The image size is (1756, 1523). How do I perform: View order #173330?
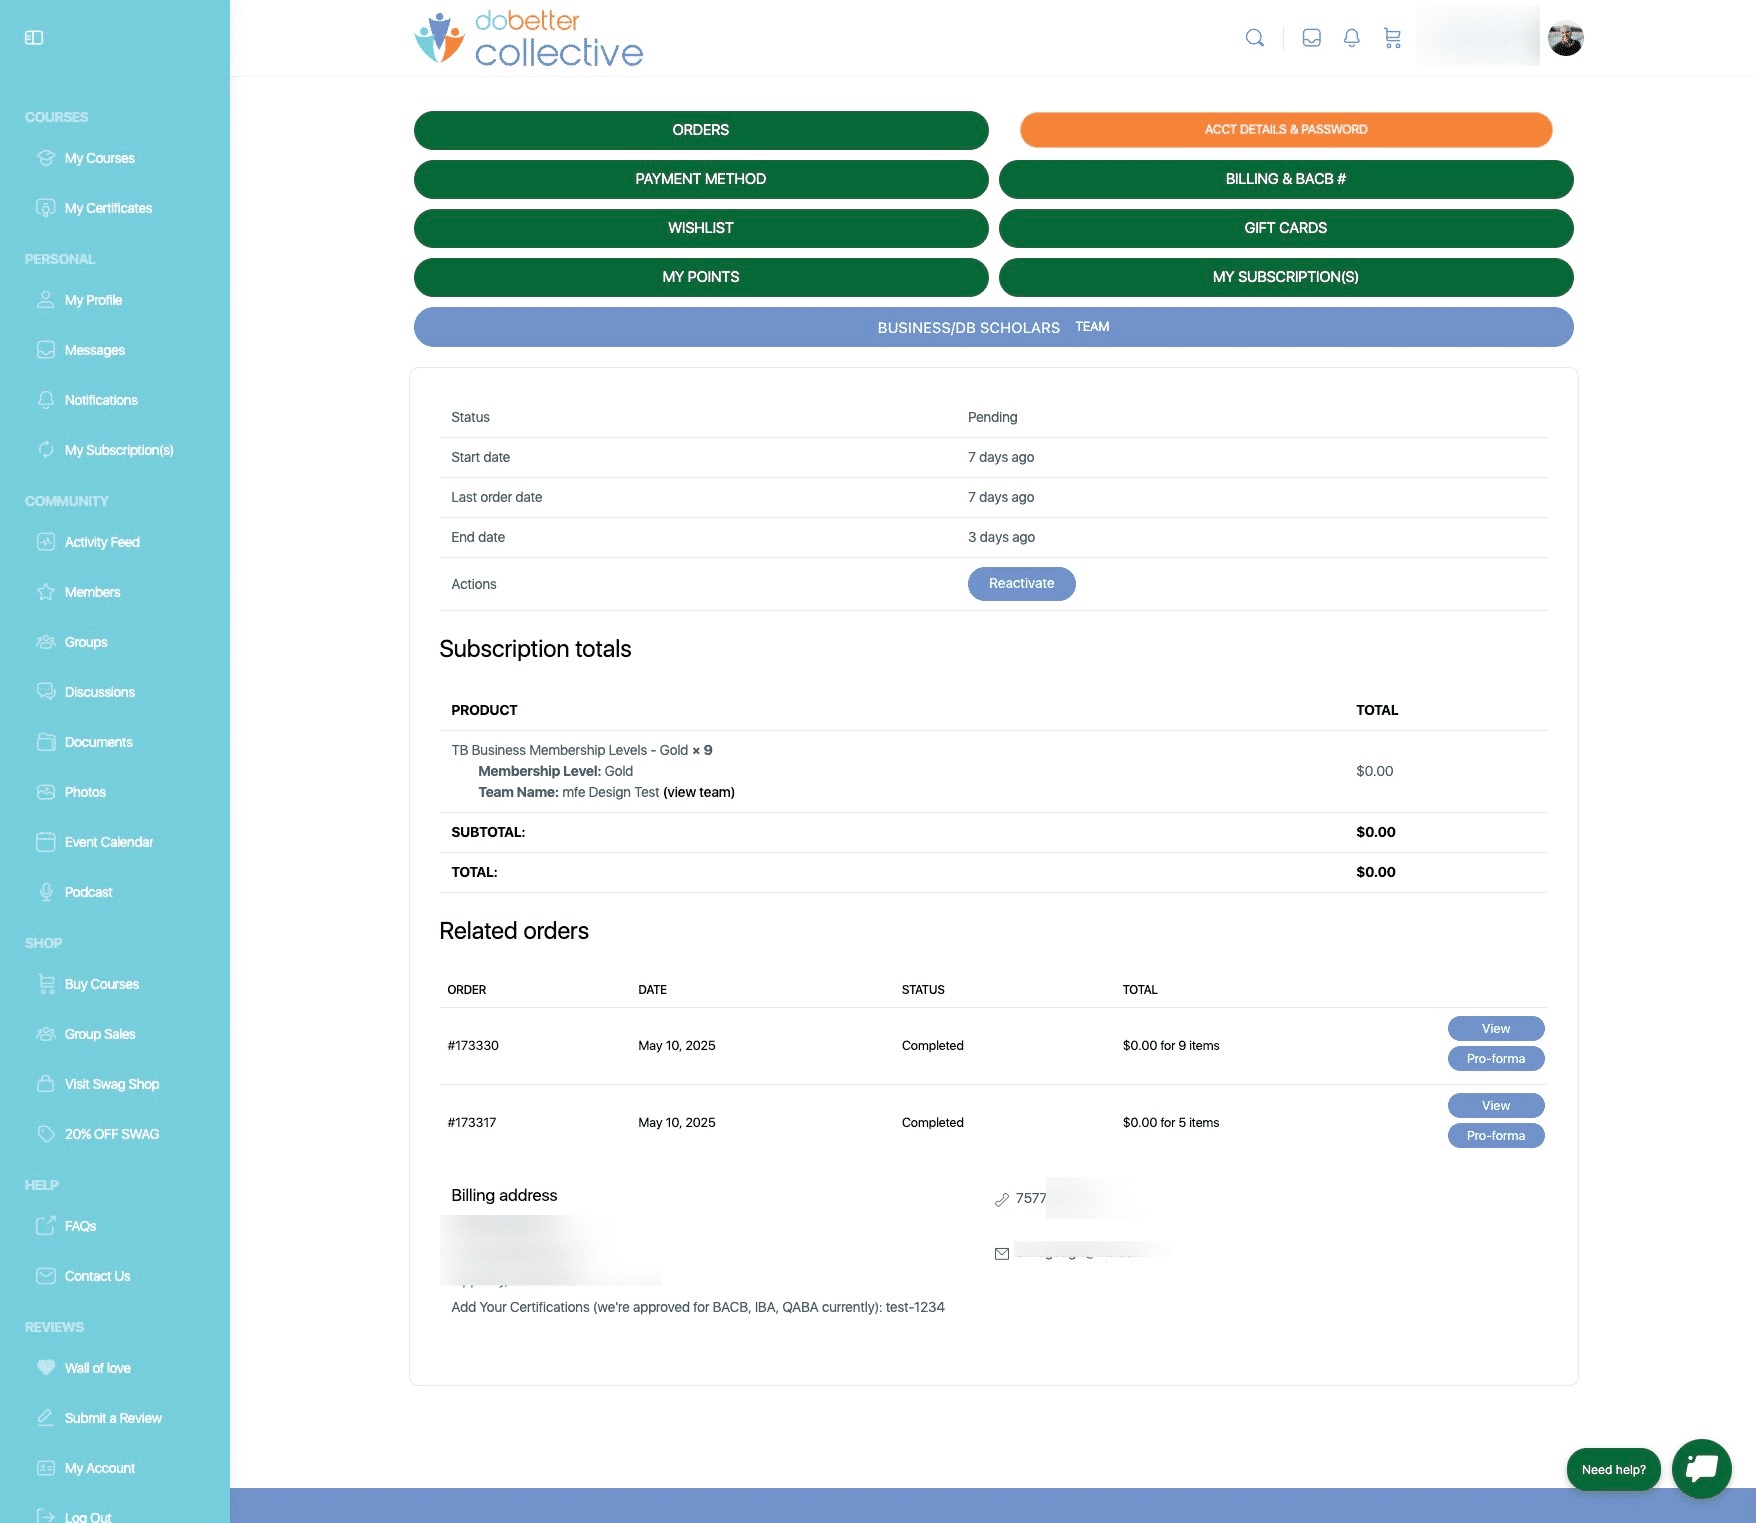(1495, 1028)
